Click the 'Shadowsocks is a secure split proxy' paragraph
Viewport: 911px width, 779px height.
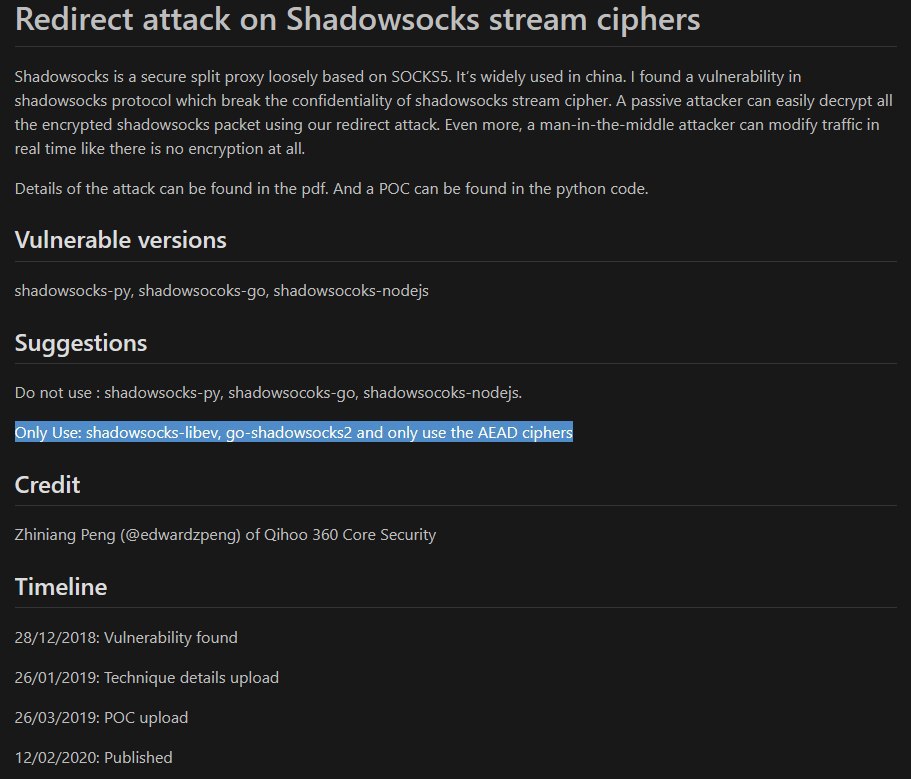[x=453, y=113]
